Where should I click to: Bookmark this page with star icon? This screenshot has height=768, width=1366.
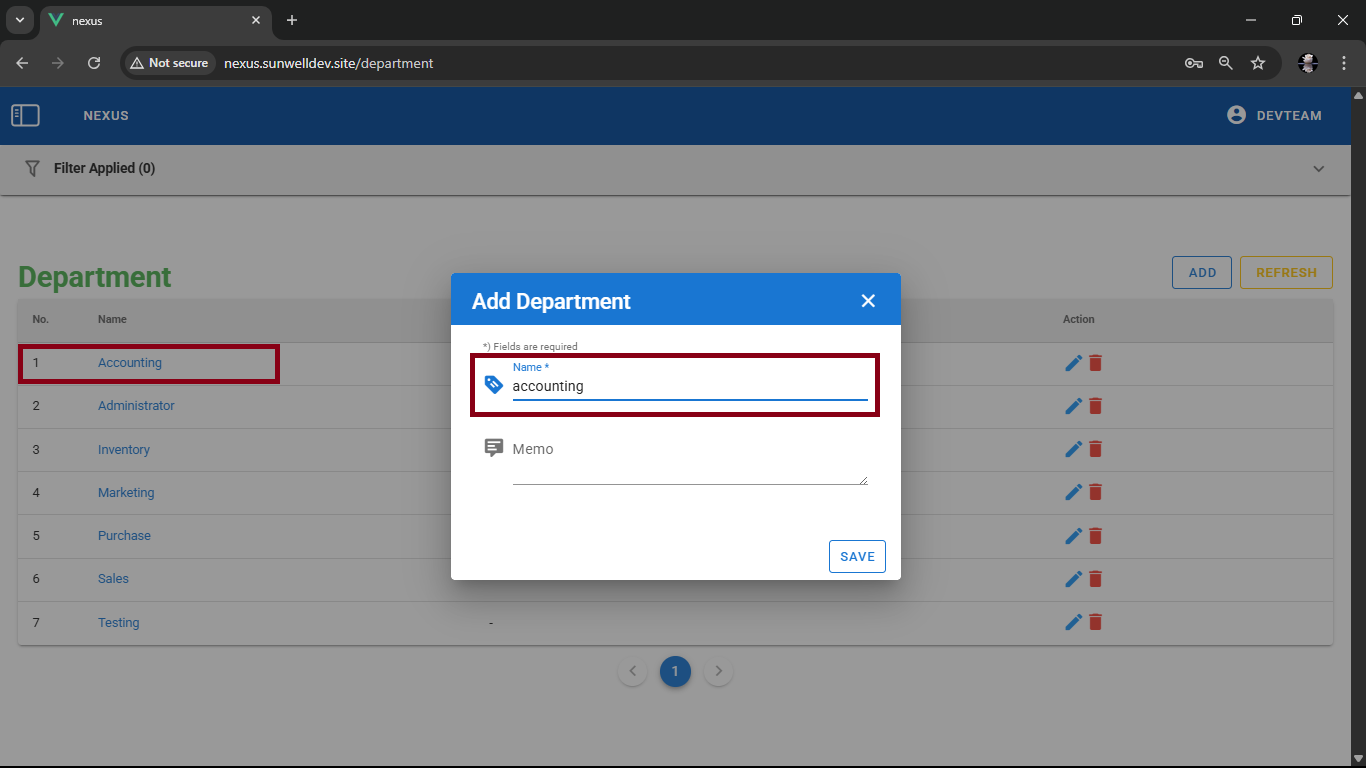coord(1258,63)
